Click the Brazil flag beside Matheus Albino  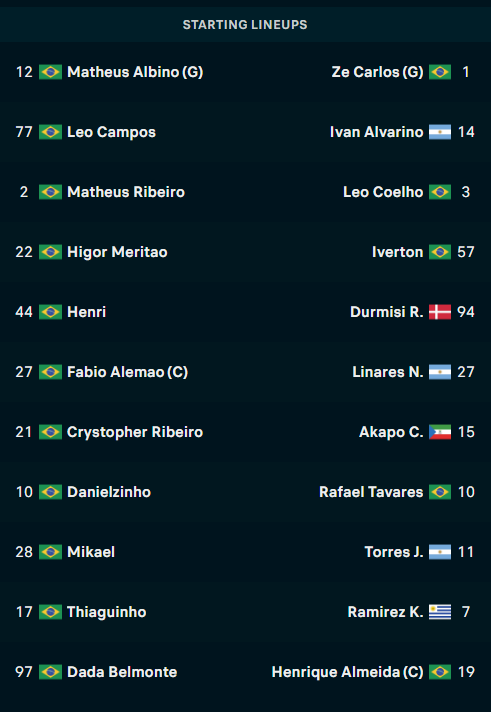point(50,72)
